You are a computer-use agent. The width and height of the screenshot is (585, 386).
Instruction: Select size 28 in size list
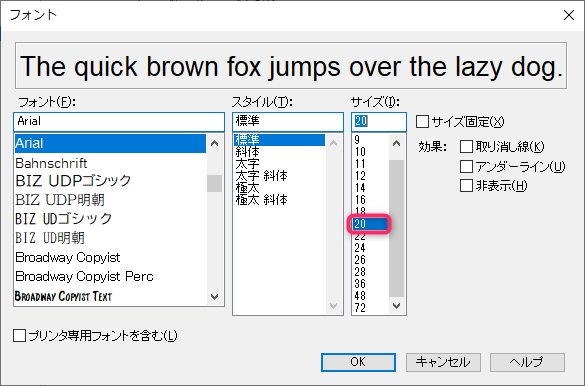(x=370, y=272)
